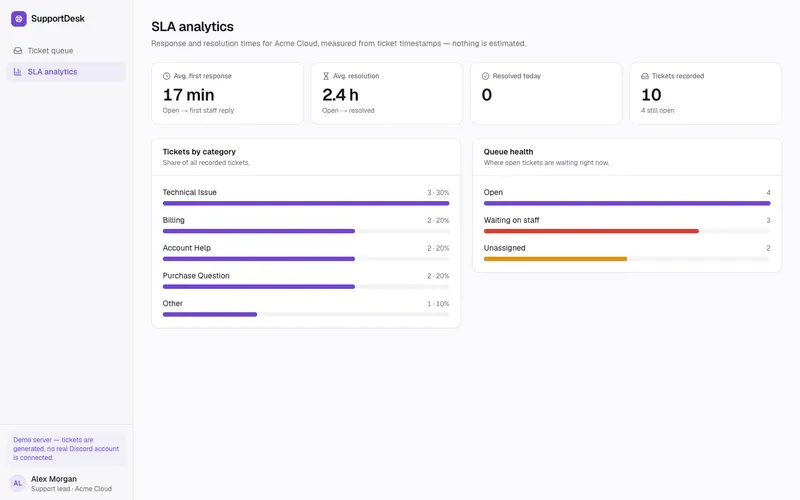Click the '1 · 10%' value
Screen dimensions: 800x500
438,304
